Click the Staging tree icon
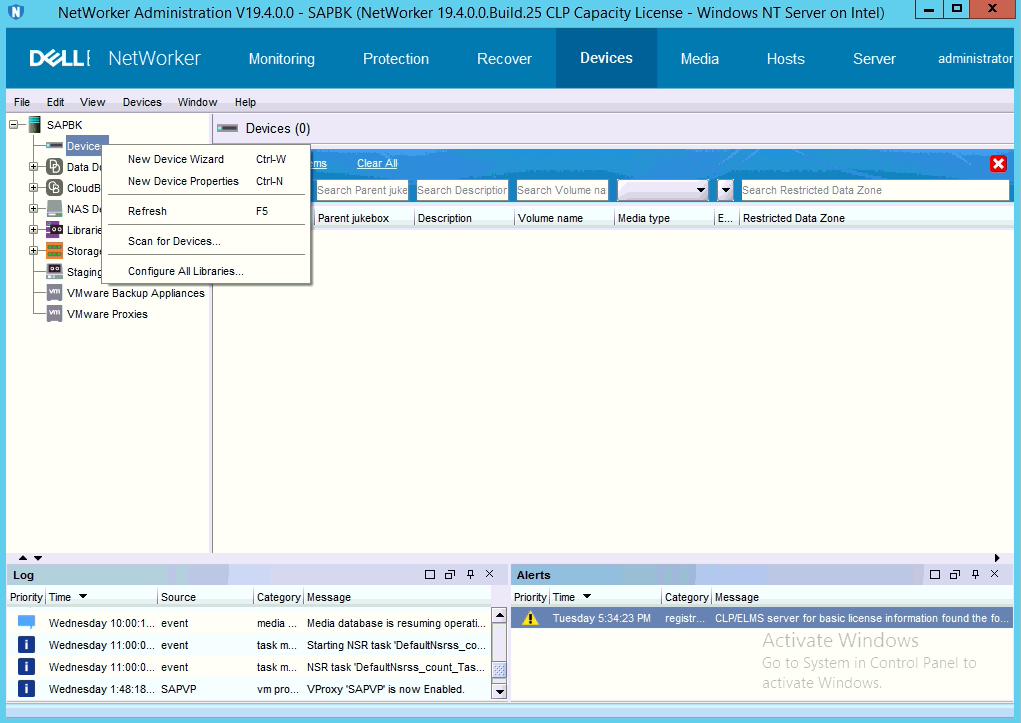 click(x=54, y=272)
